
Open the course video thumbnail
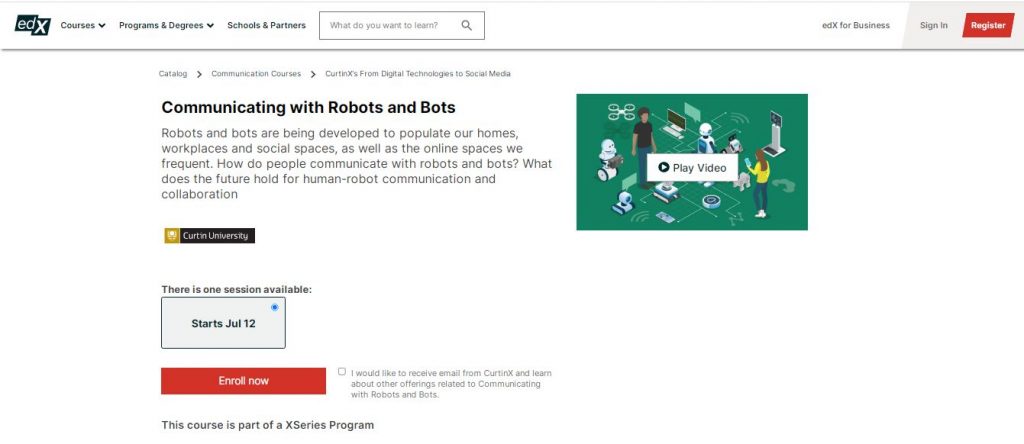[x=692, y=167]
